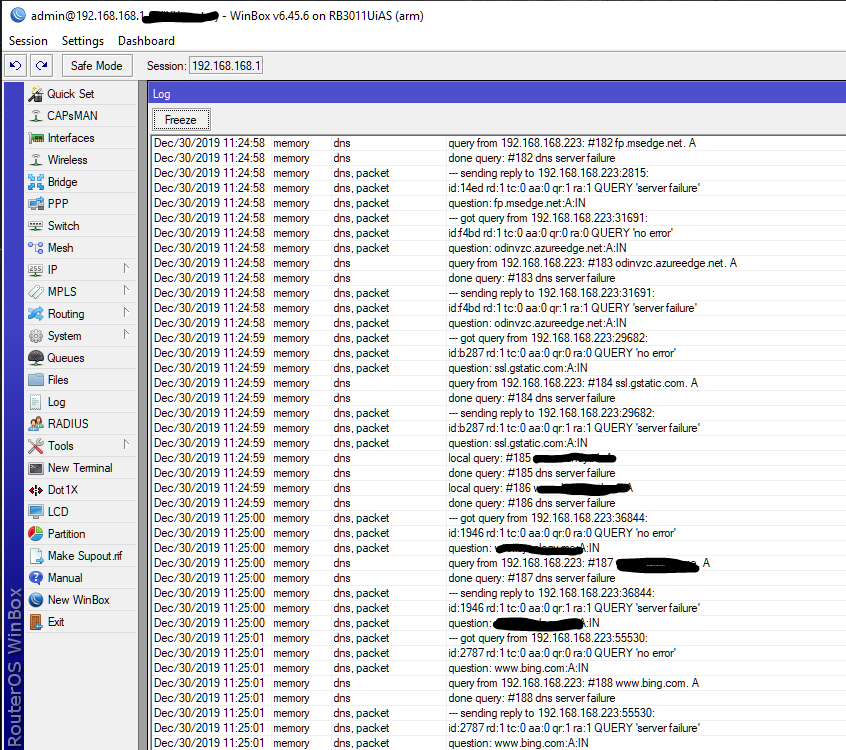The image size is (846, 750).
Task: Open the Manual help icon
Action: 36,578
